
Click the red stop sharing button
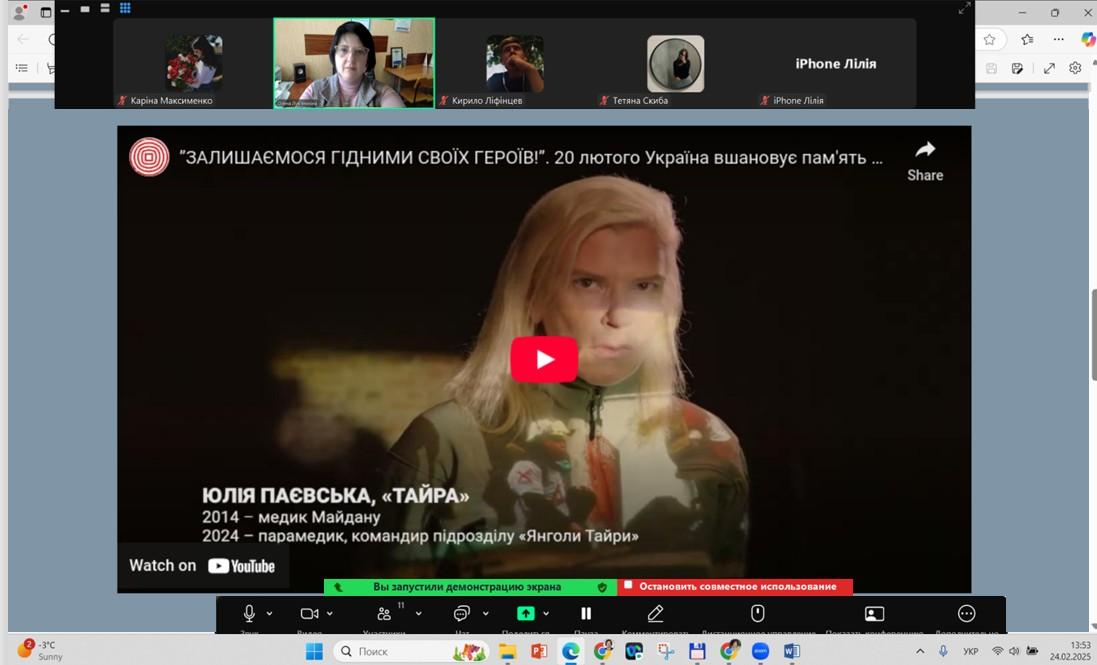point(735,587)
